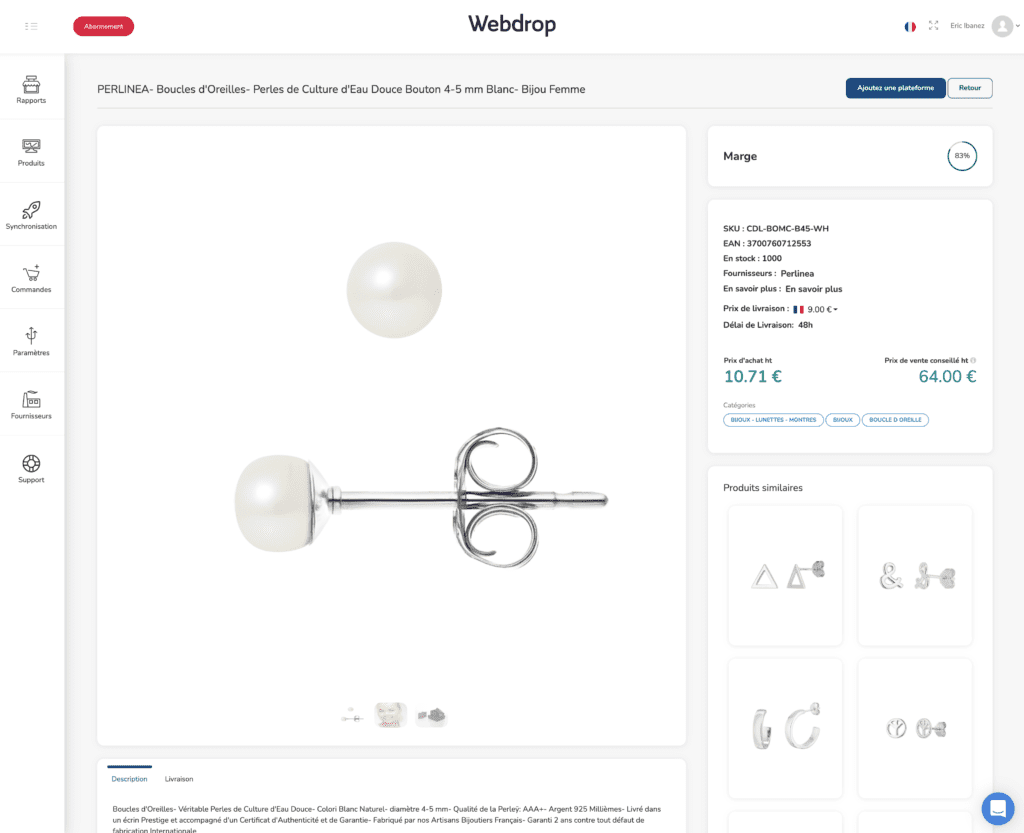The image size is (1024, 833).
Task: Click the Ajoutez une plateforme button
Action: click(x=895, y=88)
